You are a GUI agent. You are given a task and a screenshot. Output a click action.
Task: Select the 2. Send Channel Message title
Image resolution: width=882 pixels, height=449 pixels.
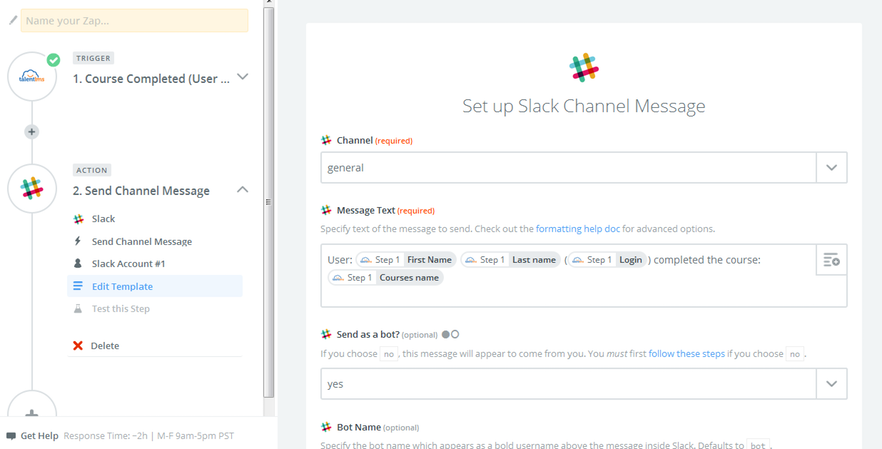point(141,191)
